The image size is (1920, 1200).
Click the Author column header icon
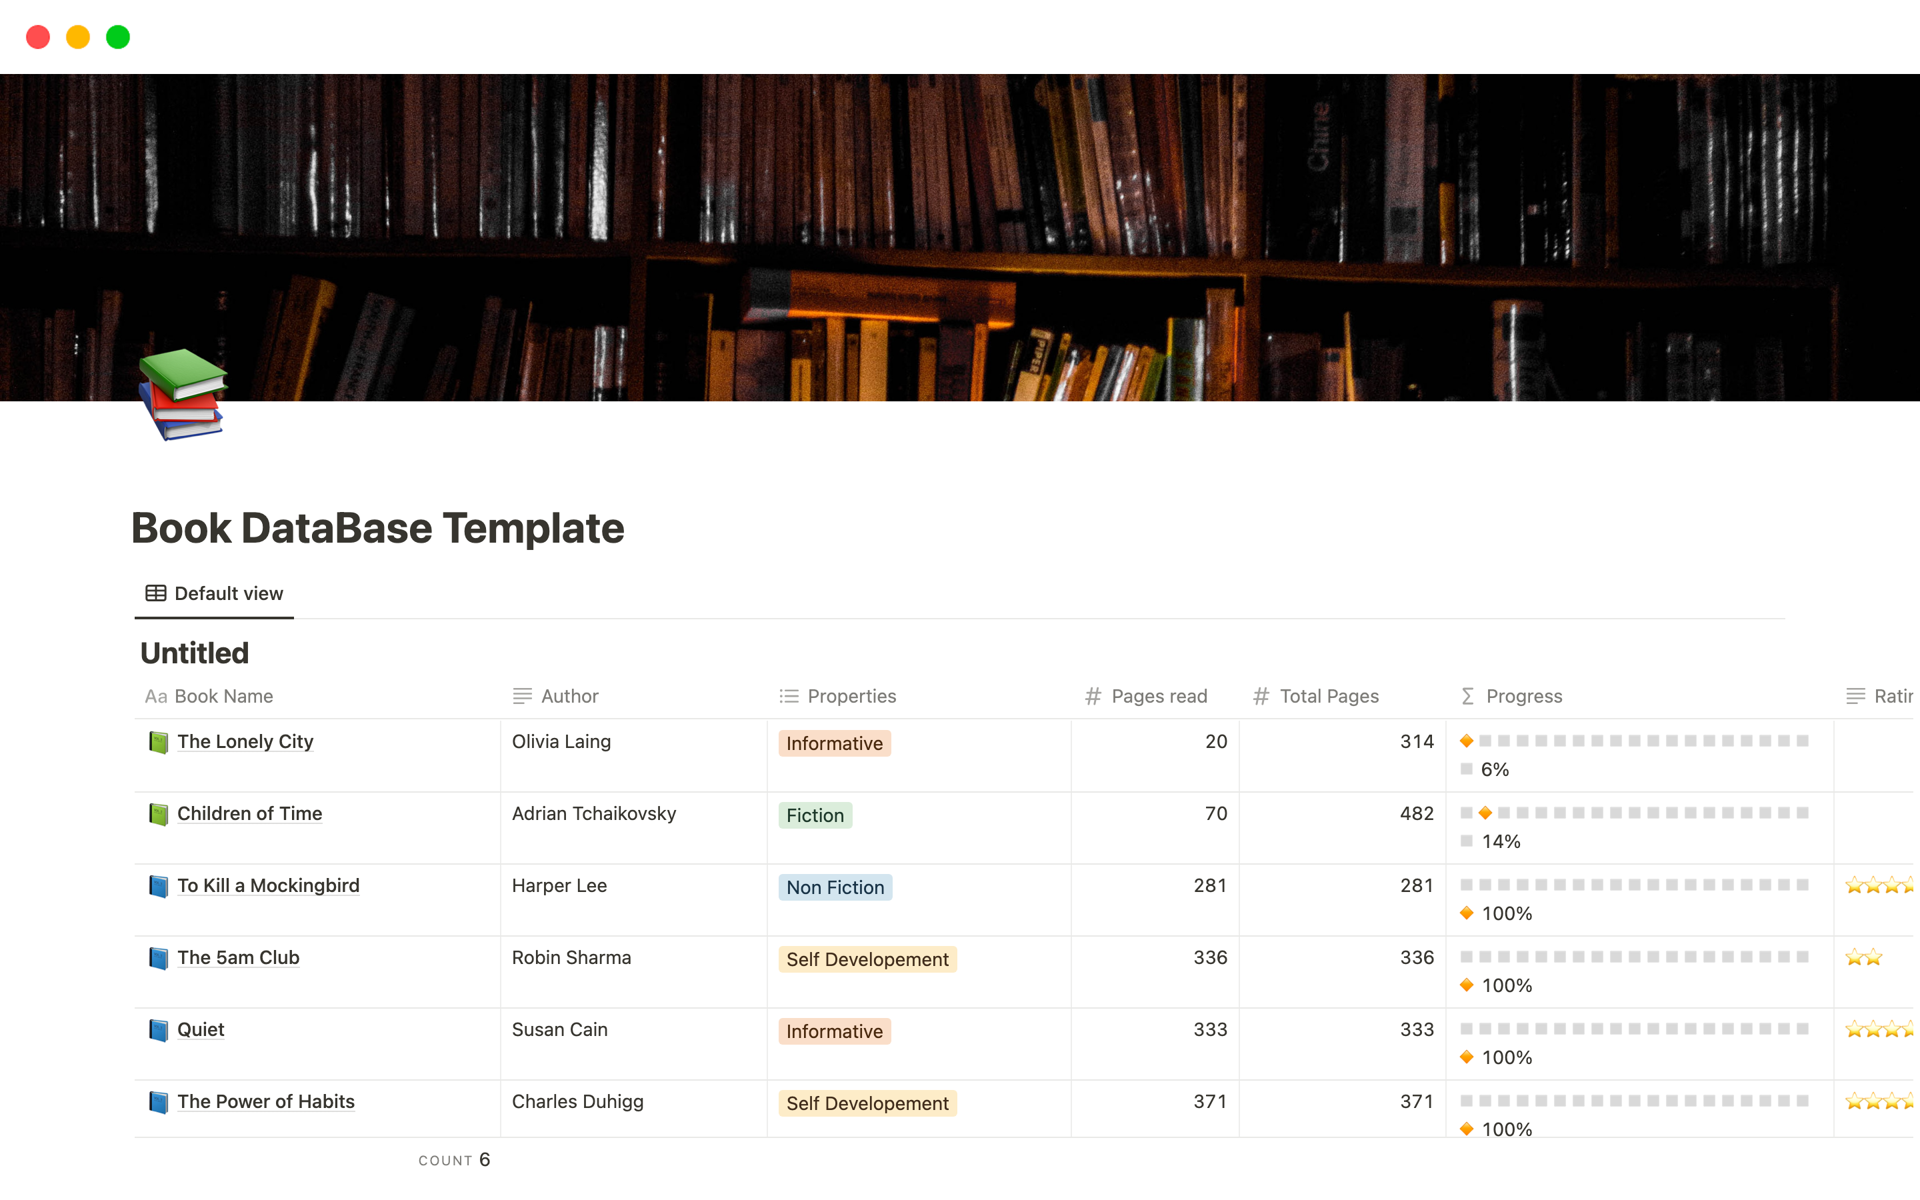coord(523,695)
